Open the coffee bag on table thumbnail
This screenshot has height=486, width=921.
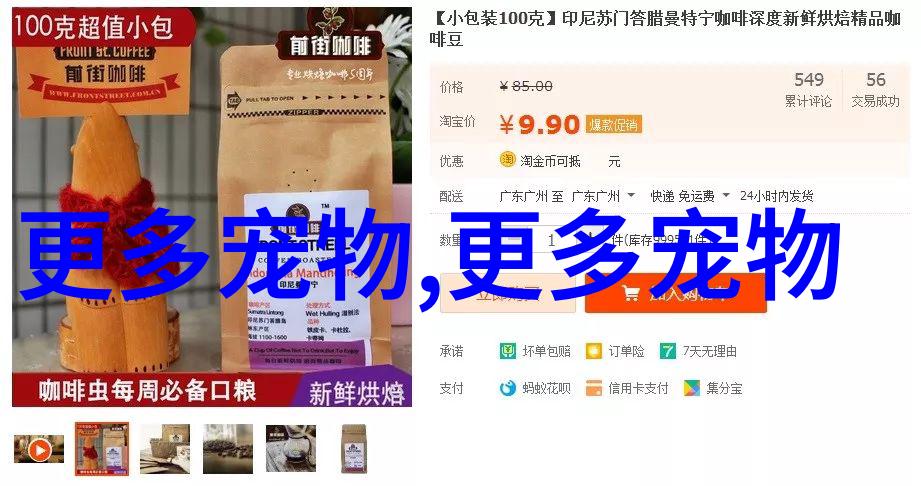[x=165, y=449]
